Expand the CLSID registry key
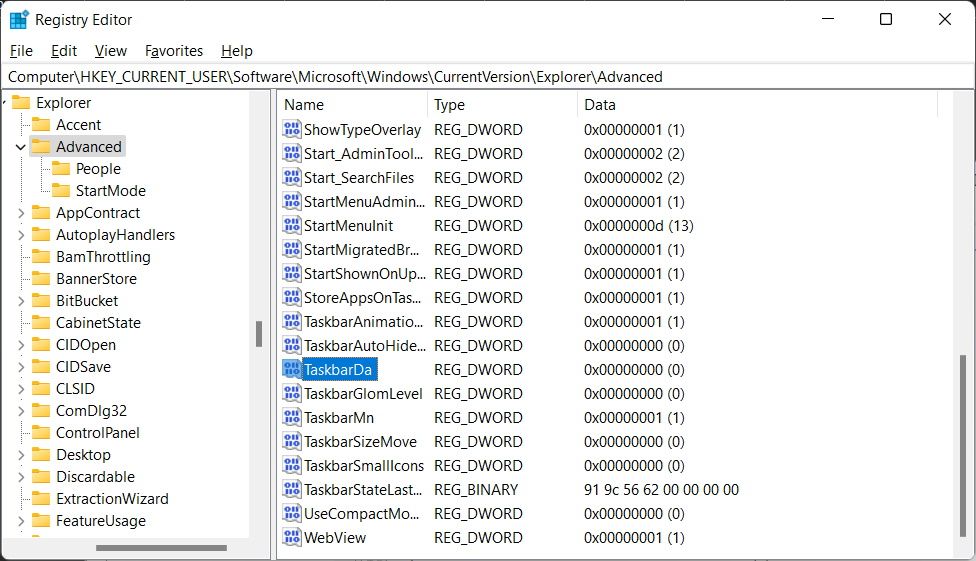The height and width of the screenshot is (561, 976). (x=21, y=389)
